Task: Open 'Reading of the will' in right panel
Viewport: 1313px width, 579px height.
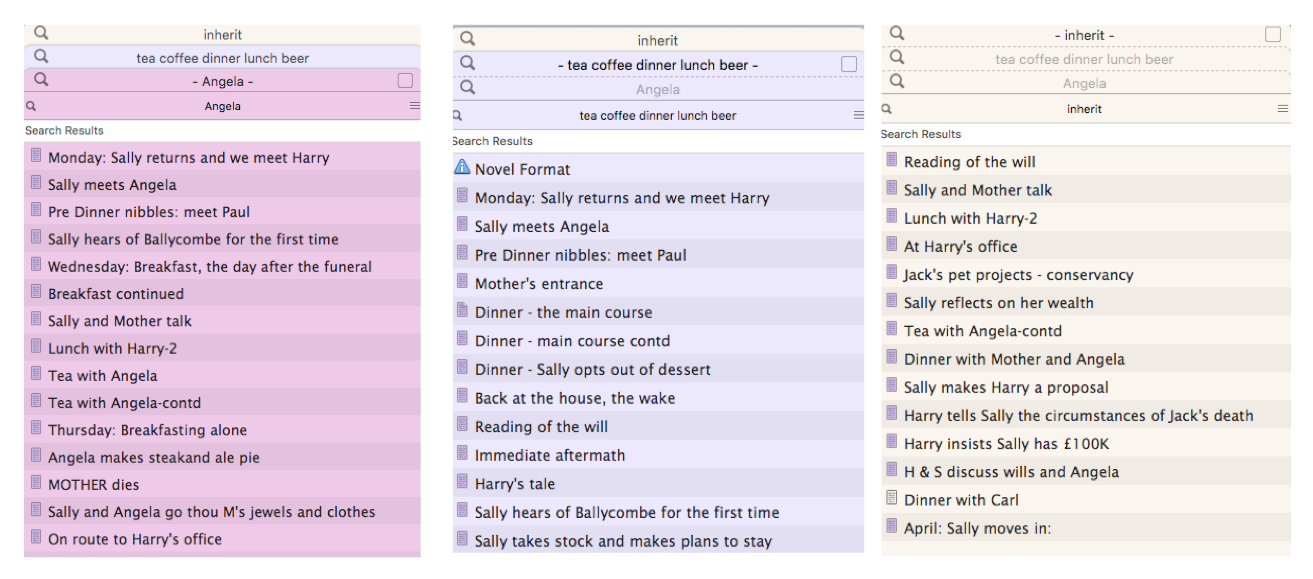Action: coord(1086,162)
